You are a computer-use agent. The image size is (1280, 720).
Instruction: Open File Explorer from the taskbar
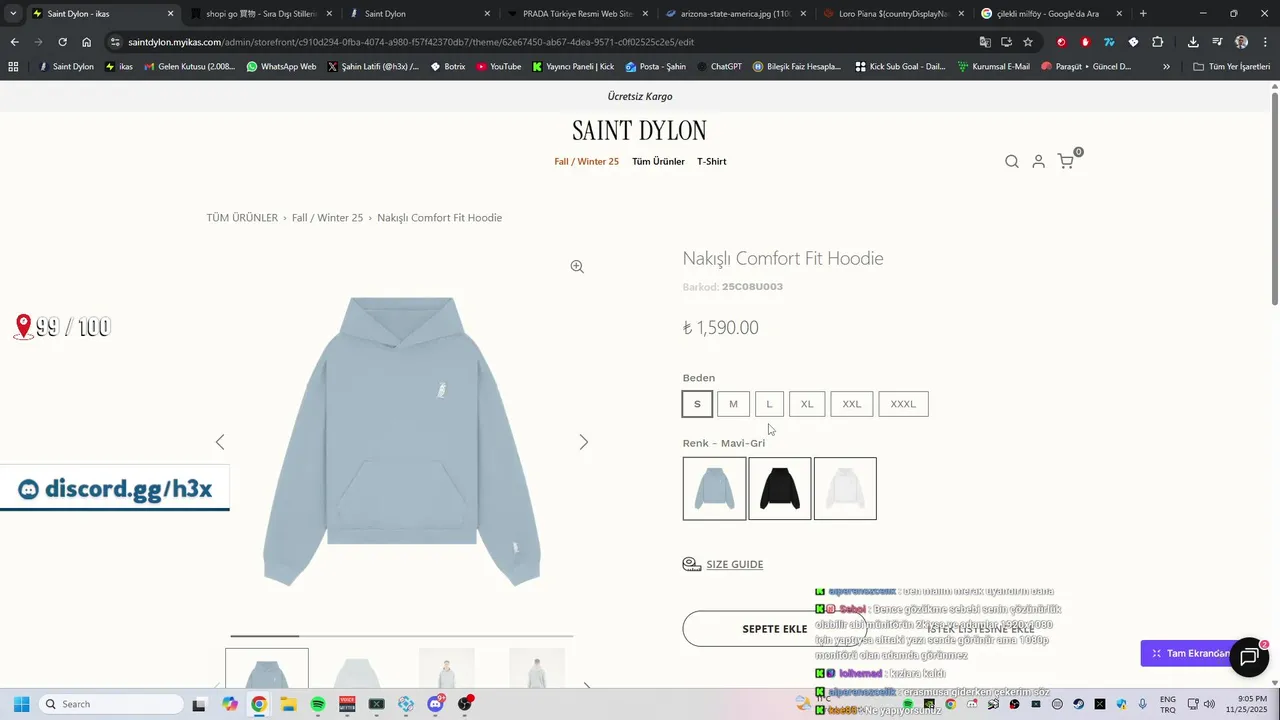click(288, 704)
